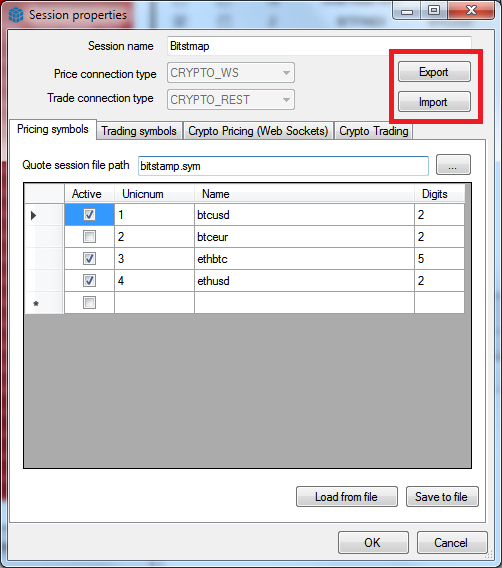Click the Load from file button

tap(347, 497)
